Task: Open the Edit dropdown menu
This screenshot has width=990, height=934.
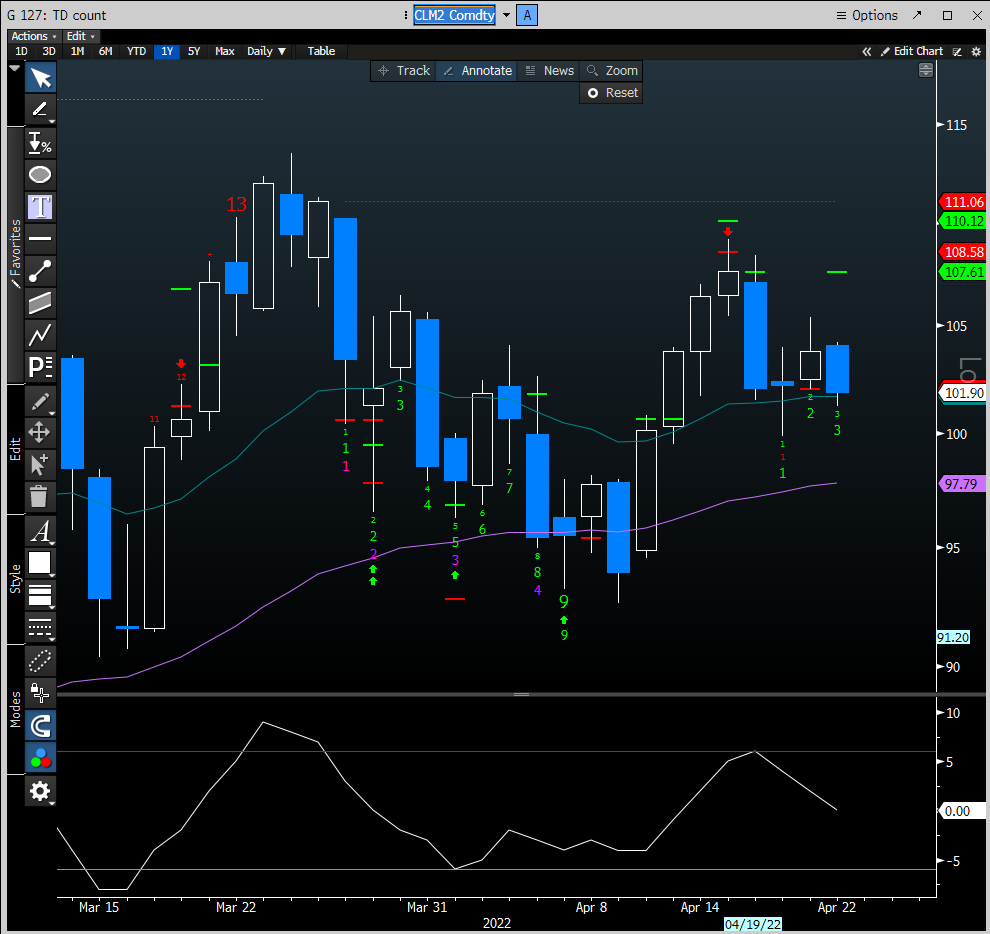Action: pyautogui.click(x=80, y=36)
